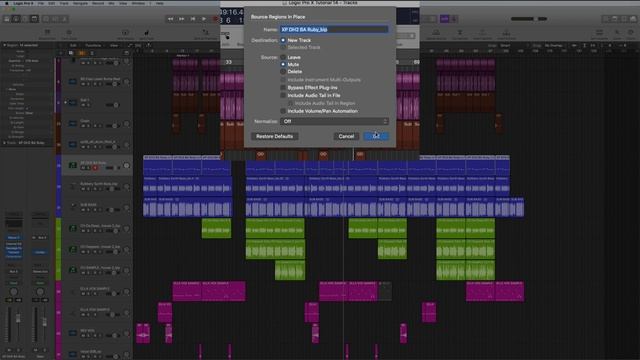This screenshot has width=640, height=360.
Task: Toggle the Quick Help button
Action: 25,19
